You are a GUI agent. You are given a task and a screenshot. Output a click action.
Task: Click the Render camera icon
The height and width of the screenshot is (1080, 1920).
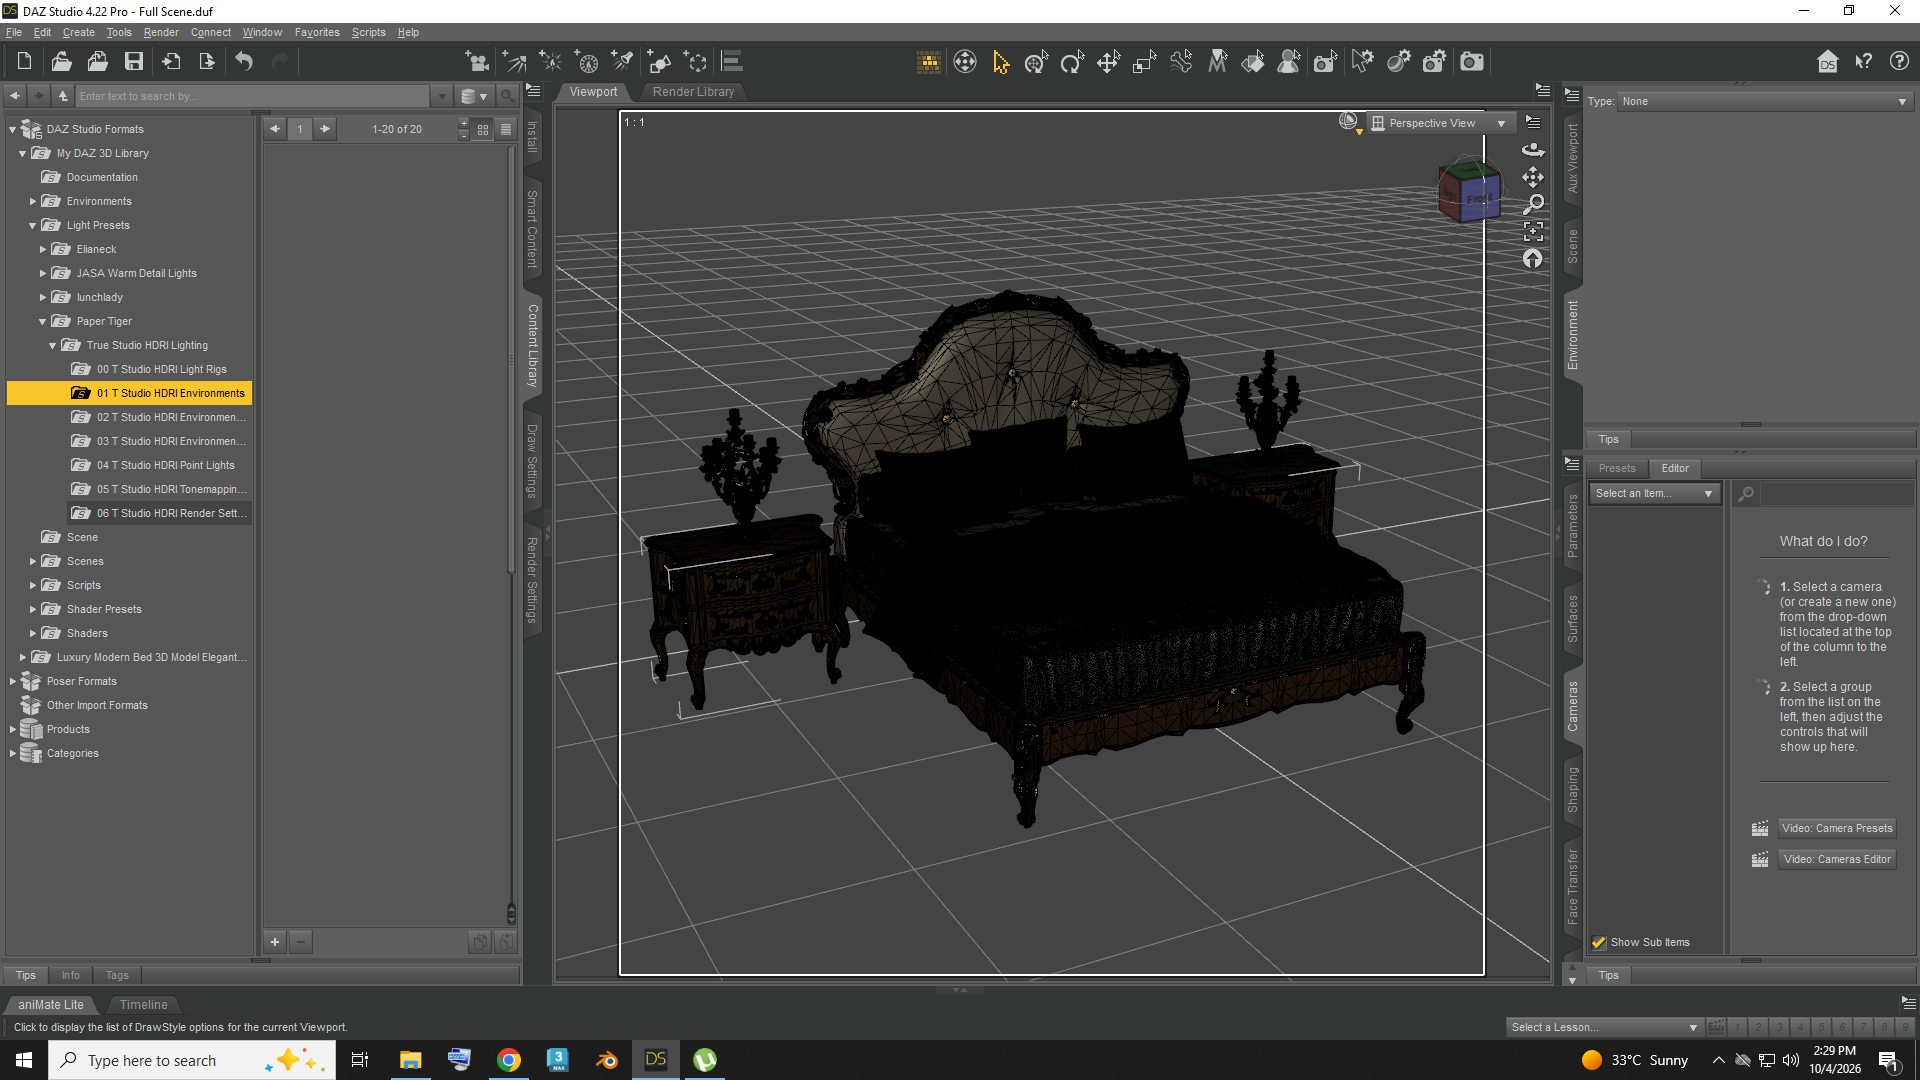1471,62
